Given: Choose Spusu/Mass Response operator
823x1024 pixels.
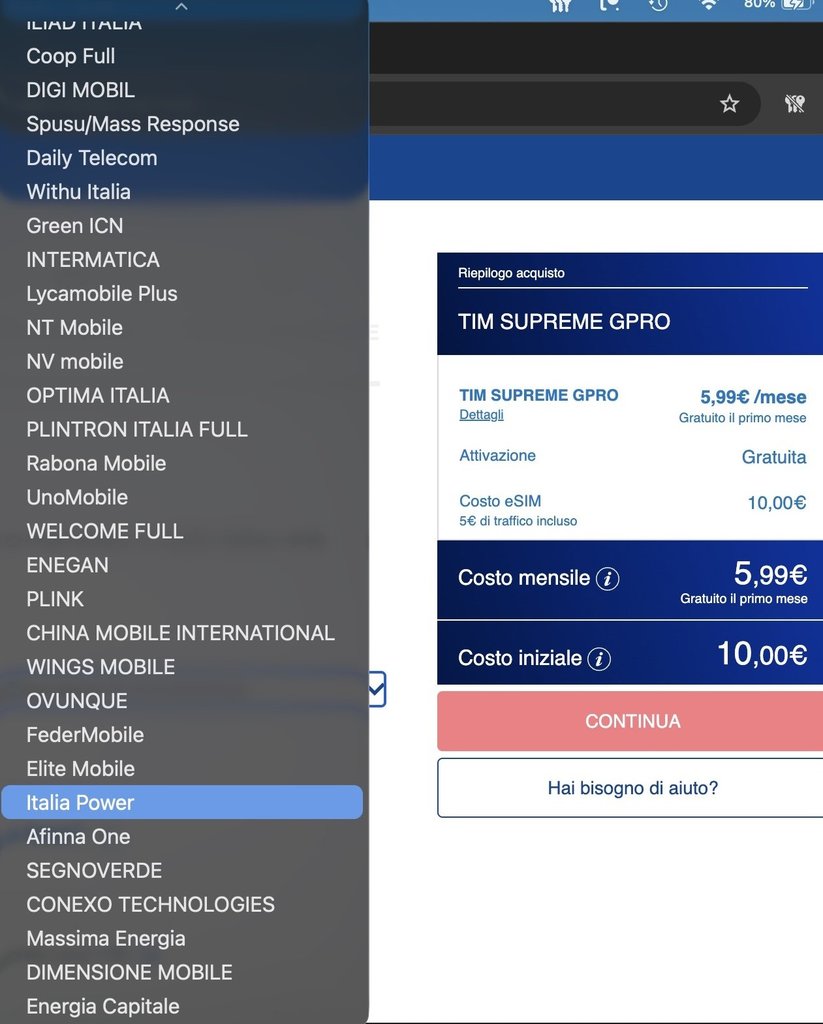Looking at the screenshot, I should (133, 124).
